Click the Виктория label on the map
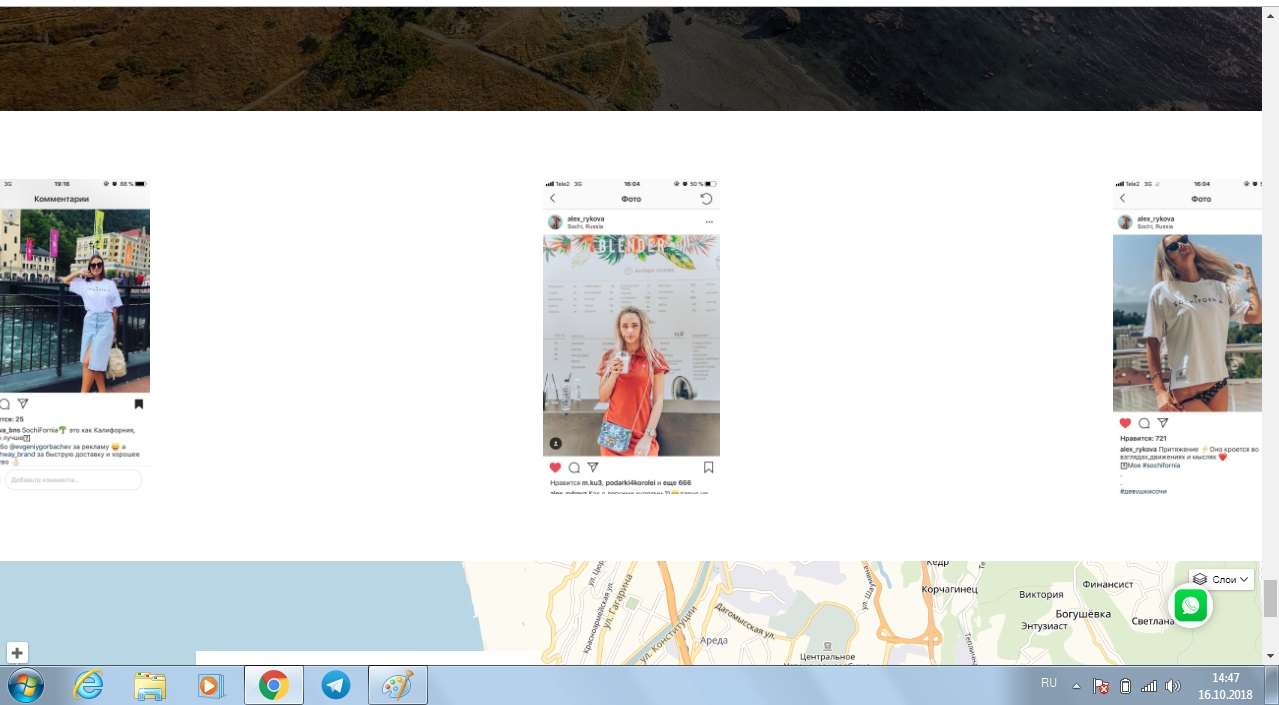The image size is (1279, 705). pyautogui.click(x=1041, y=595)
